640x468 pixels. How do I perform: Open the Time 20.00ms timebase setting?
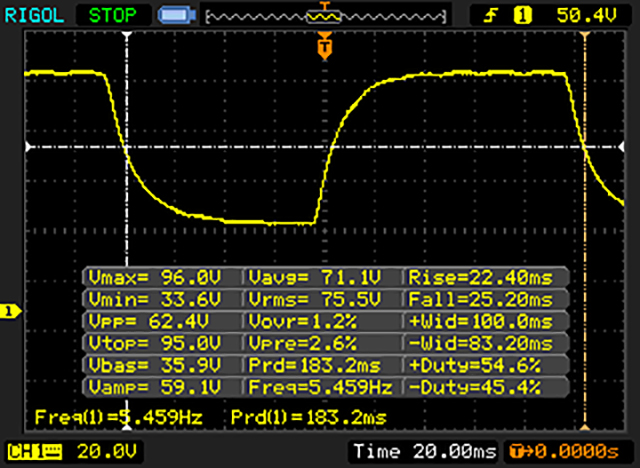[x=424, y=449]
